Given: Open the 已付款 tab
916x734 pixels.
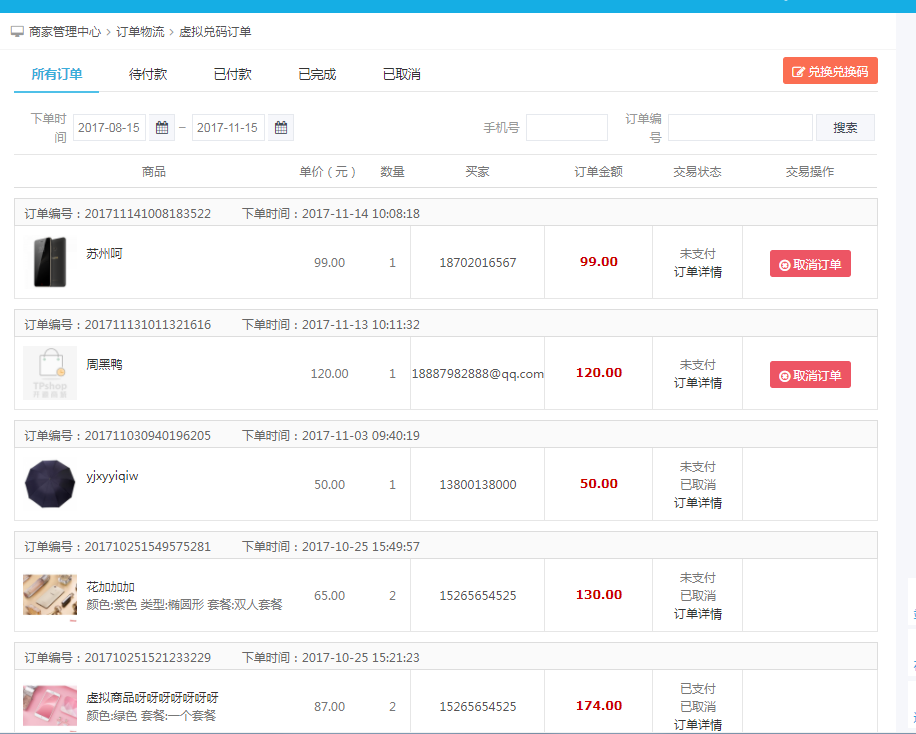Looking at the screenshot, I should [233, 74].
